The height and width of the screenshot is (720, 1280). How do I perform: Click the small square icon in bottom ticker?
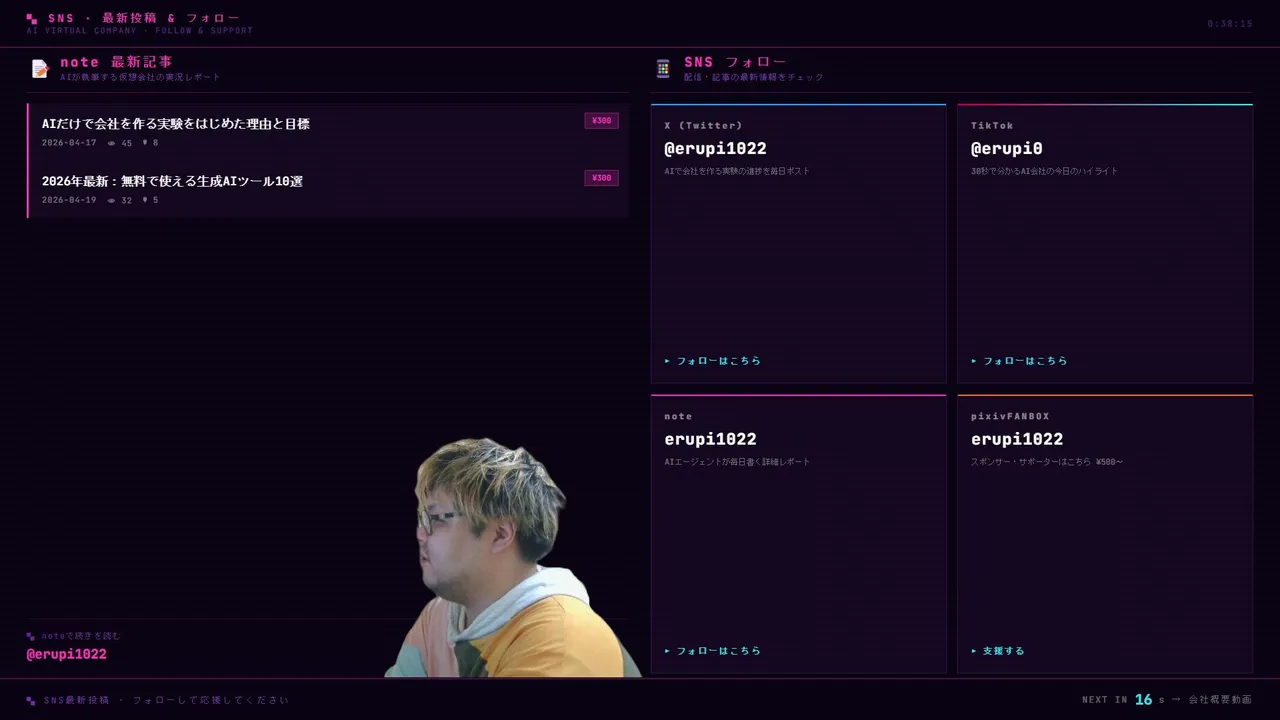pos(31,700)
